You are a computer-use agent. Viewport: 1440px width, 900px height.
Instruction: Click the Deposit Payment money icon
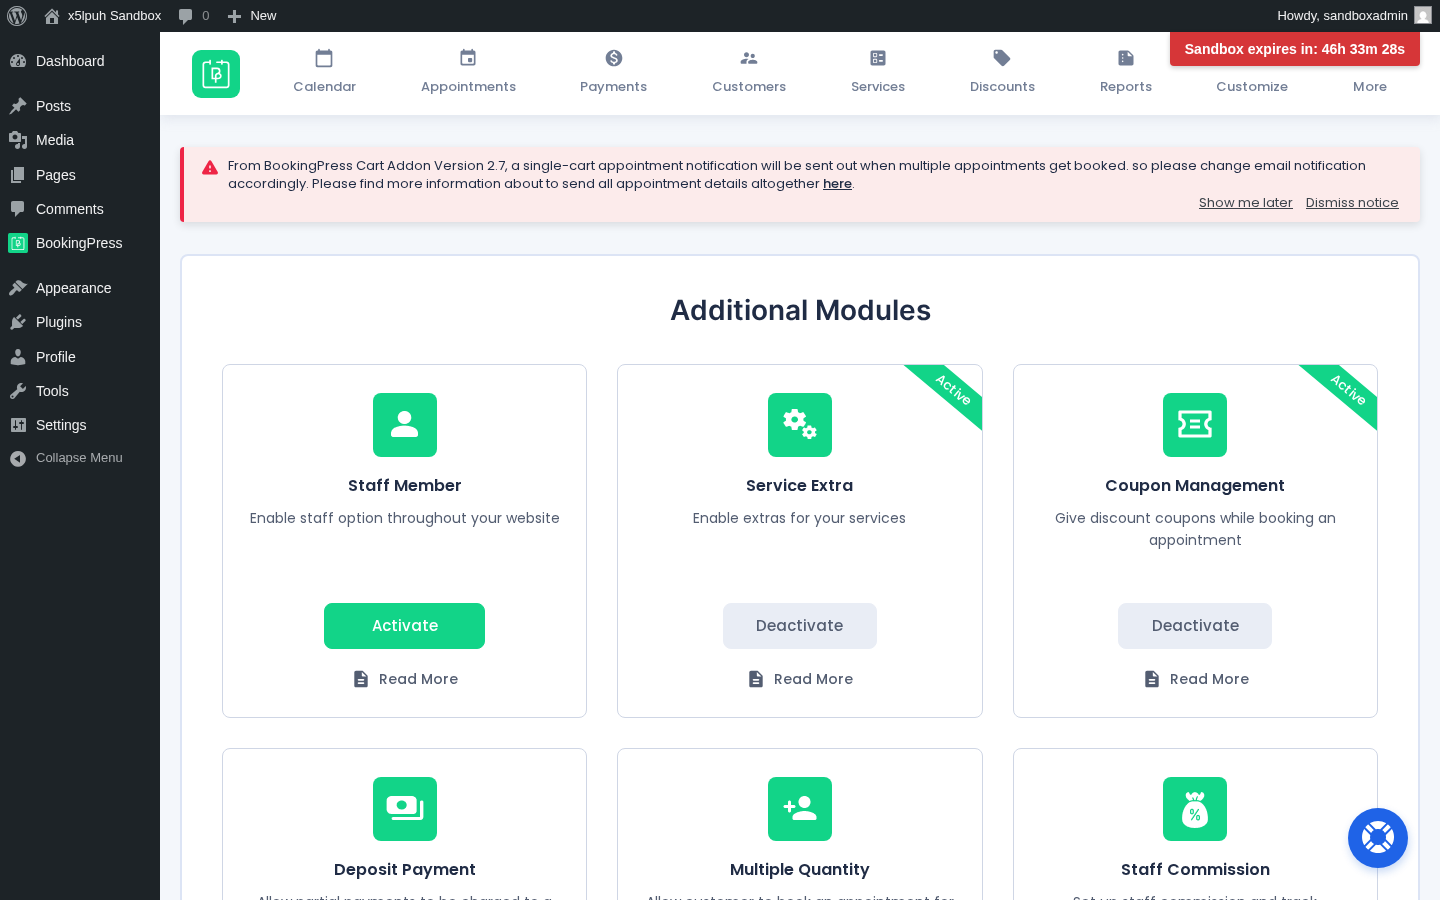tap(405, 809)
